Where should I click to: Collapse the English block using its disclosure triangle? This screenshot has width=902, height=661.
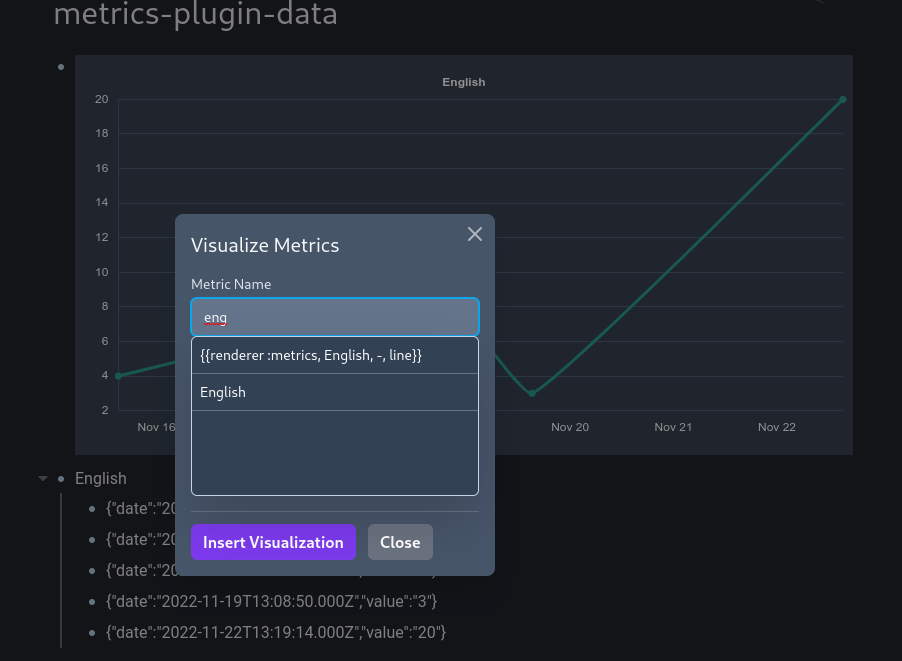[x=42, y=478]
